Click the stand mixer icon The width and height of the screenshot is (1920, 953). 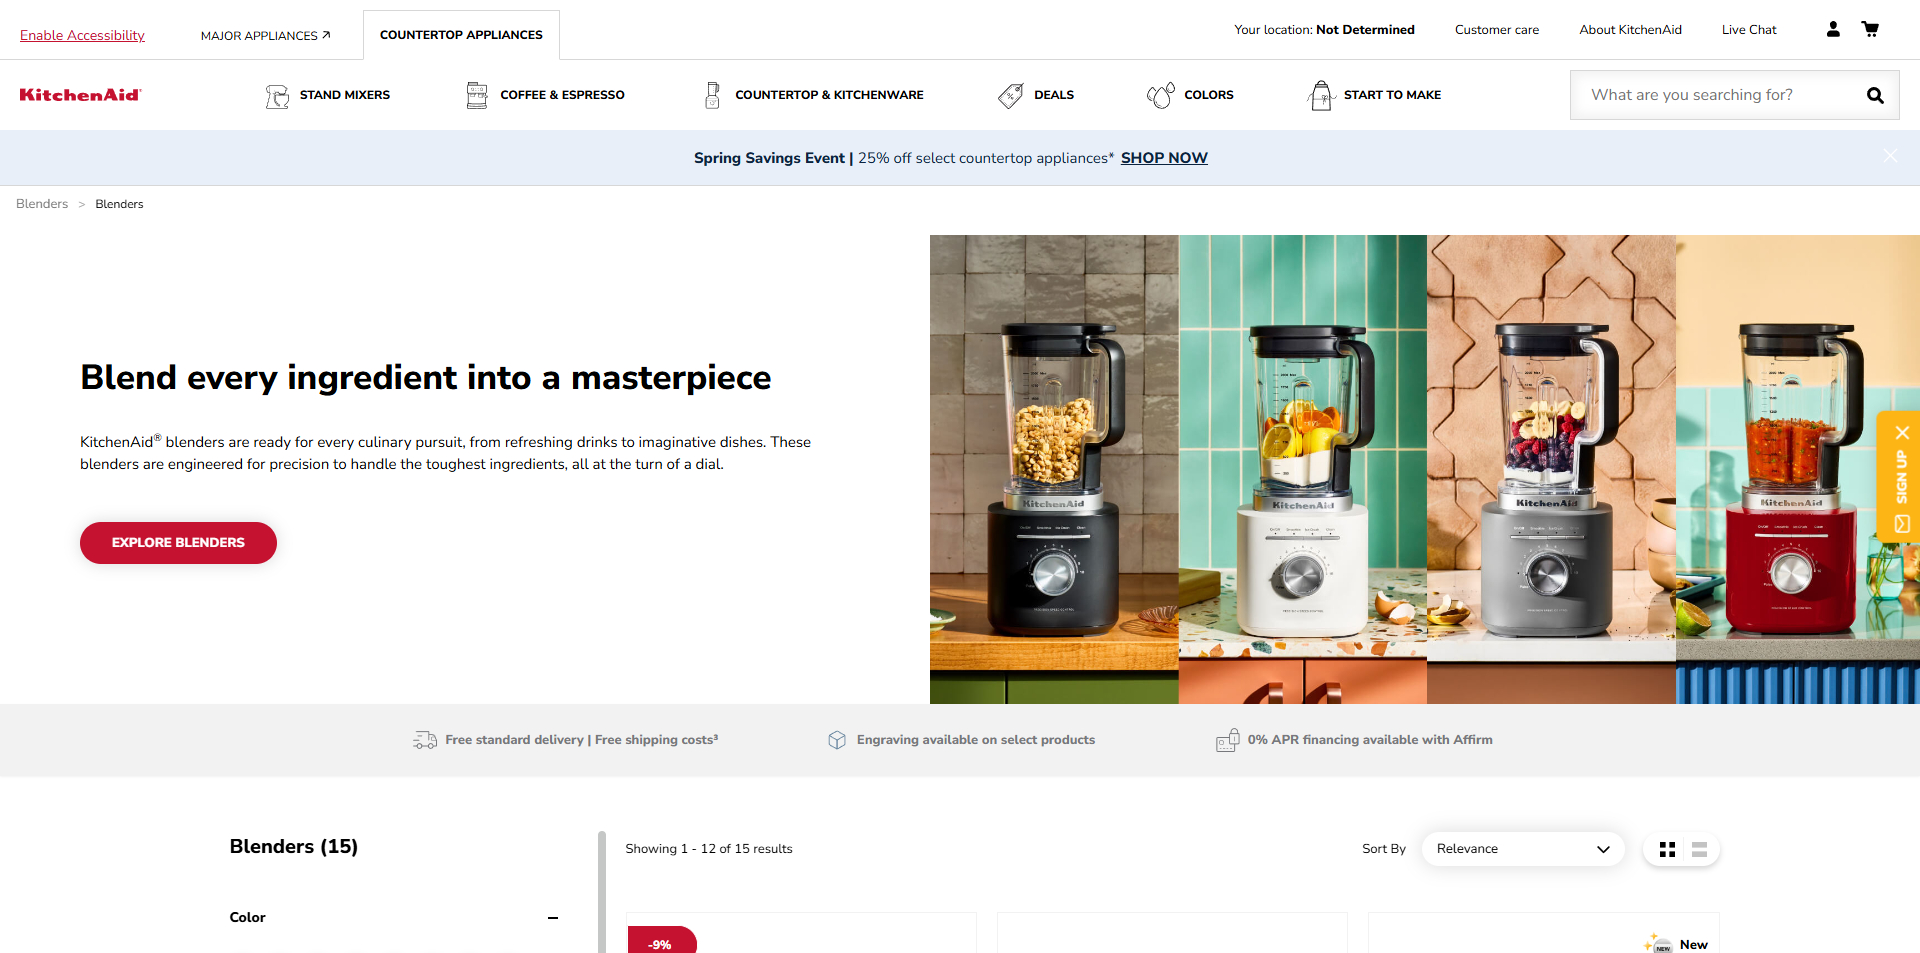pos(277,96)
